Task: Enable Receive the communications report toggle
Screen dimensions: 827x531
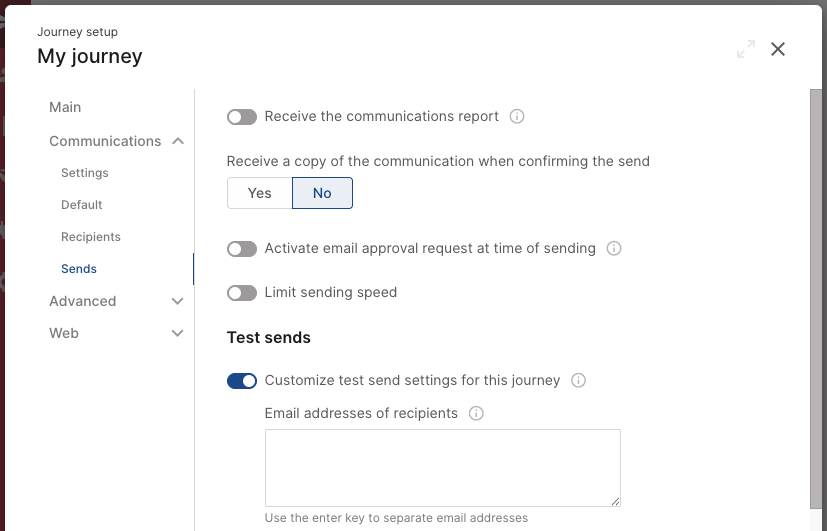Action: pos(242,117)
